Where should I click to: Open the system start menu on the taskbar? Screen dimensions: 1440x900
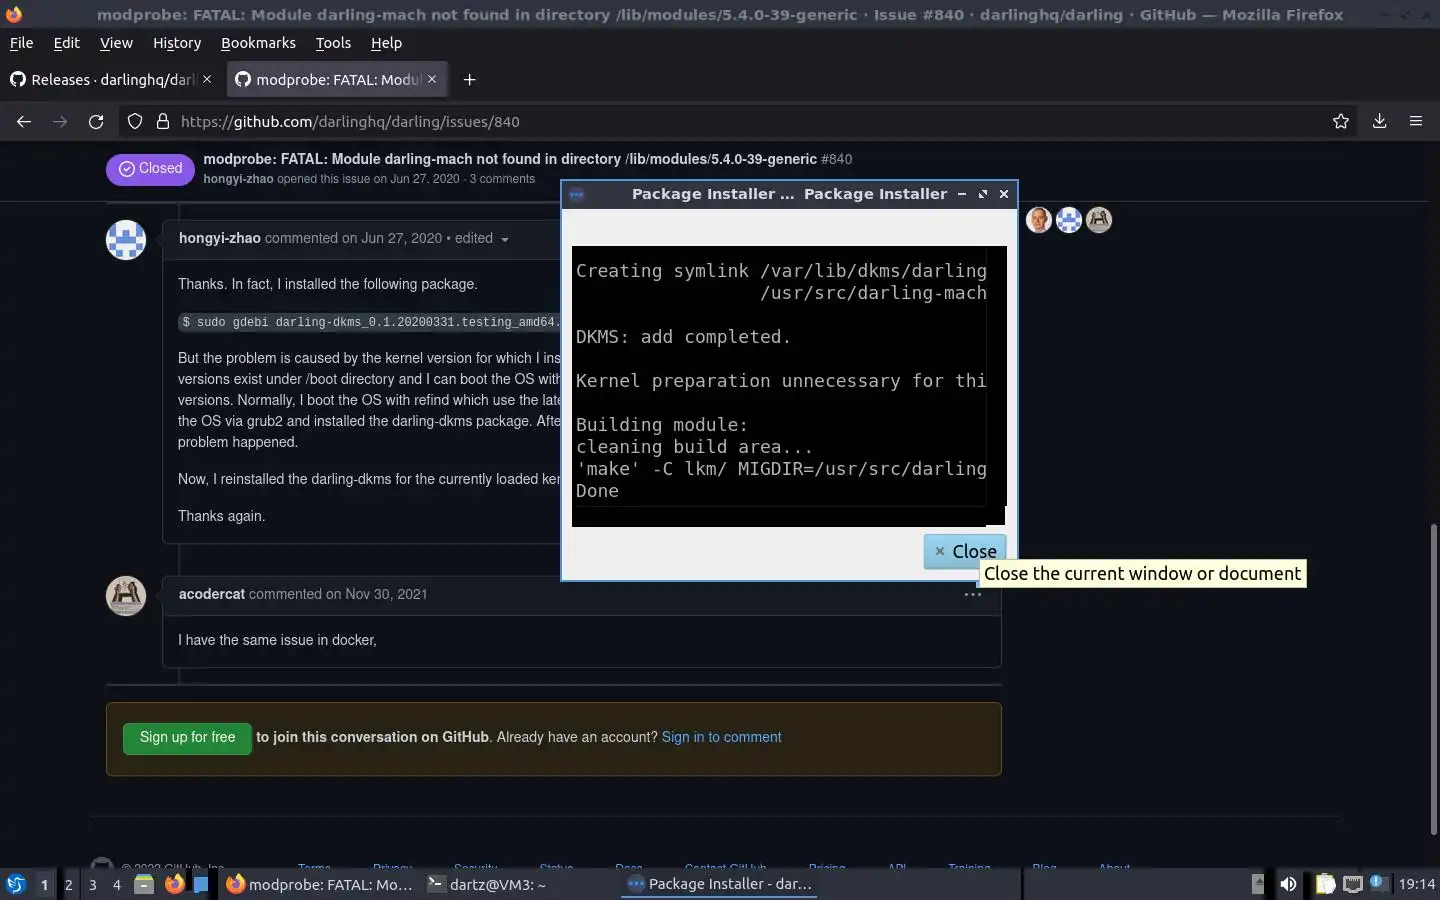tap(15, 884)
